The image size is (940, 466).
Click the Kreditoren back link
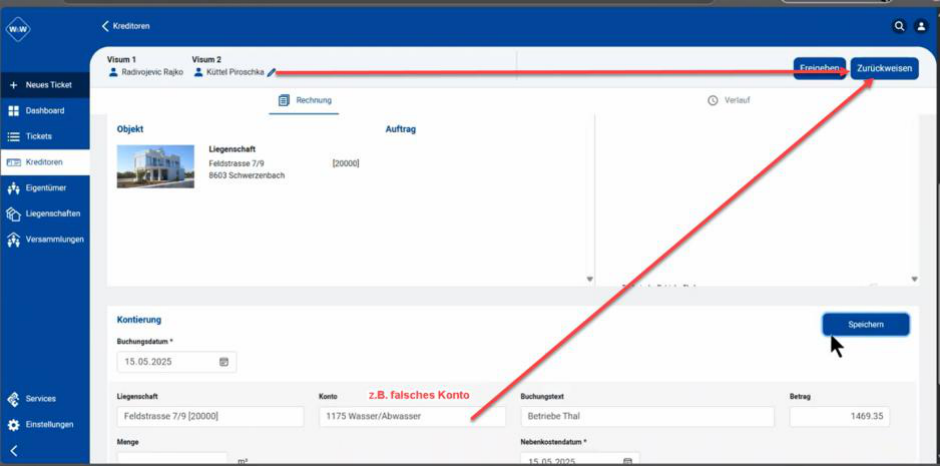coord(126,26)
